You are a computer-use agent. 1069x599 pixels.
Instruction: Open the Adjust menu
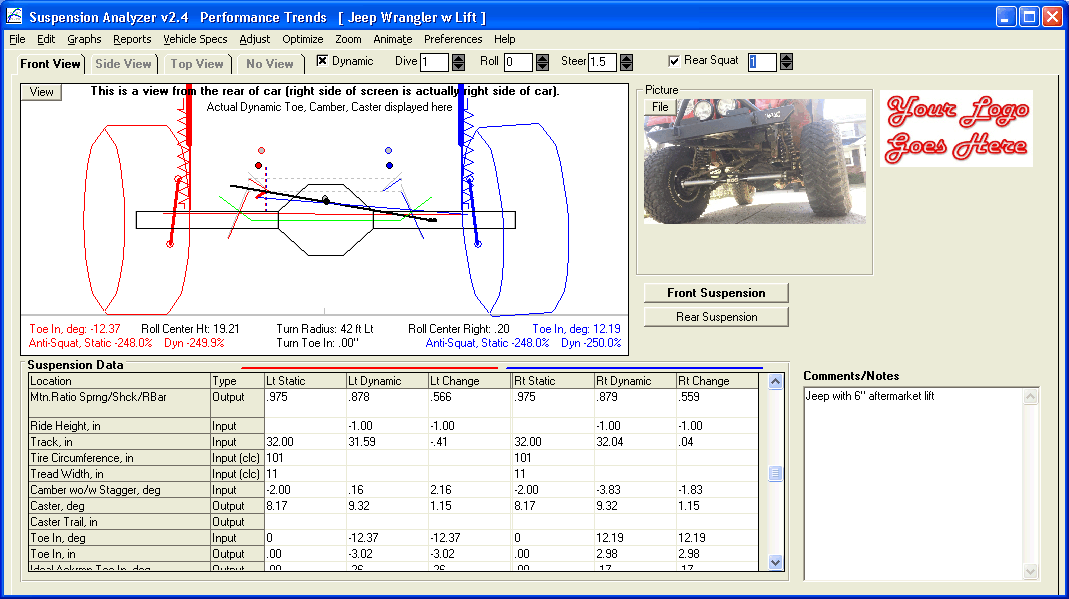tap(255, 40)
